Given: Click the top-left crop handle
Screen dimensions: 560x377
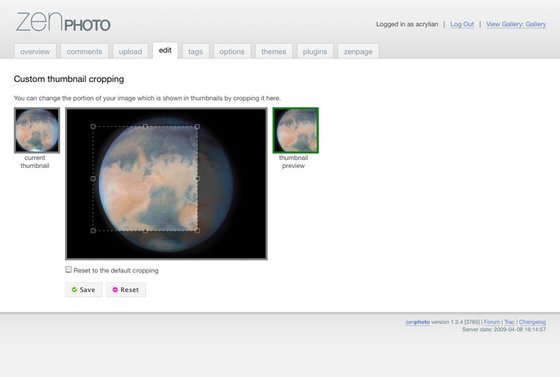Looking at the screenshot, I should tap(93, 126).
